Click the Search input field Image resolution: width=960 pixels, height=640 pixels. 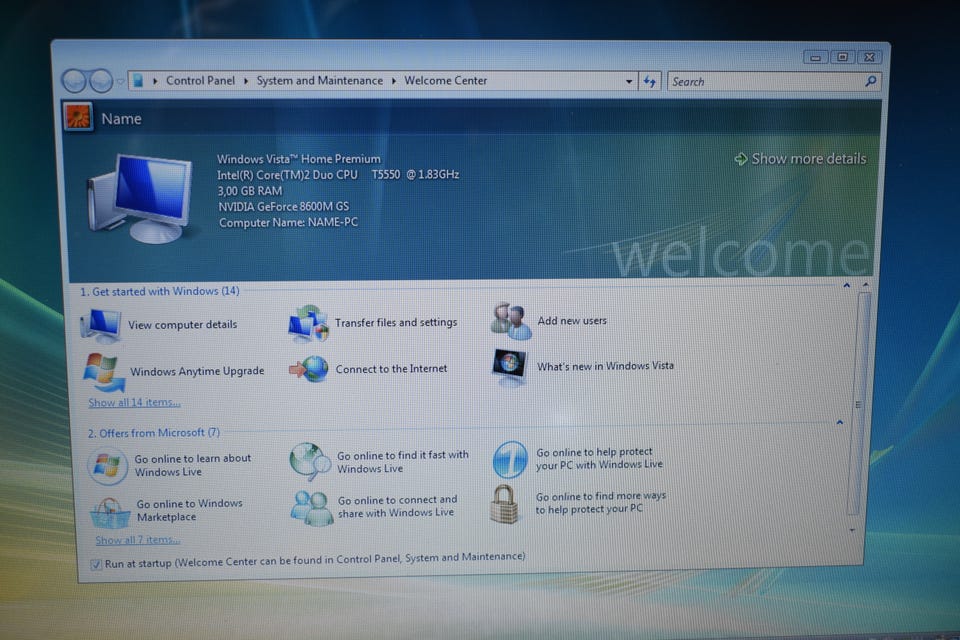765,81
